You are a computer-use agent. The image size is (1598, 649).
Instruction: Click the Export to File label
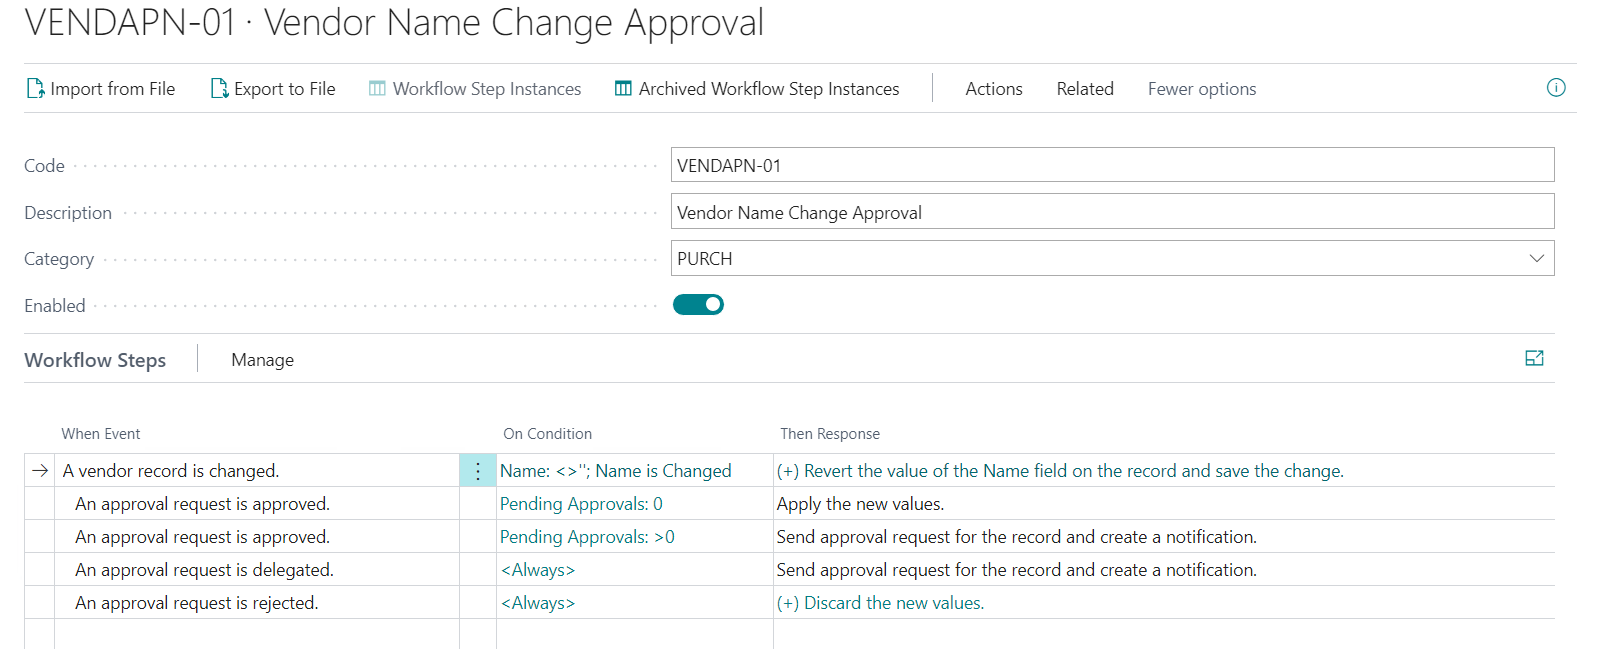(285, 89)
